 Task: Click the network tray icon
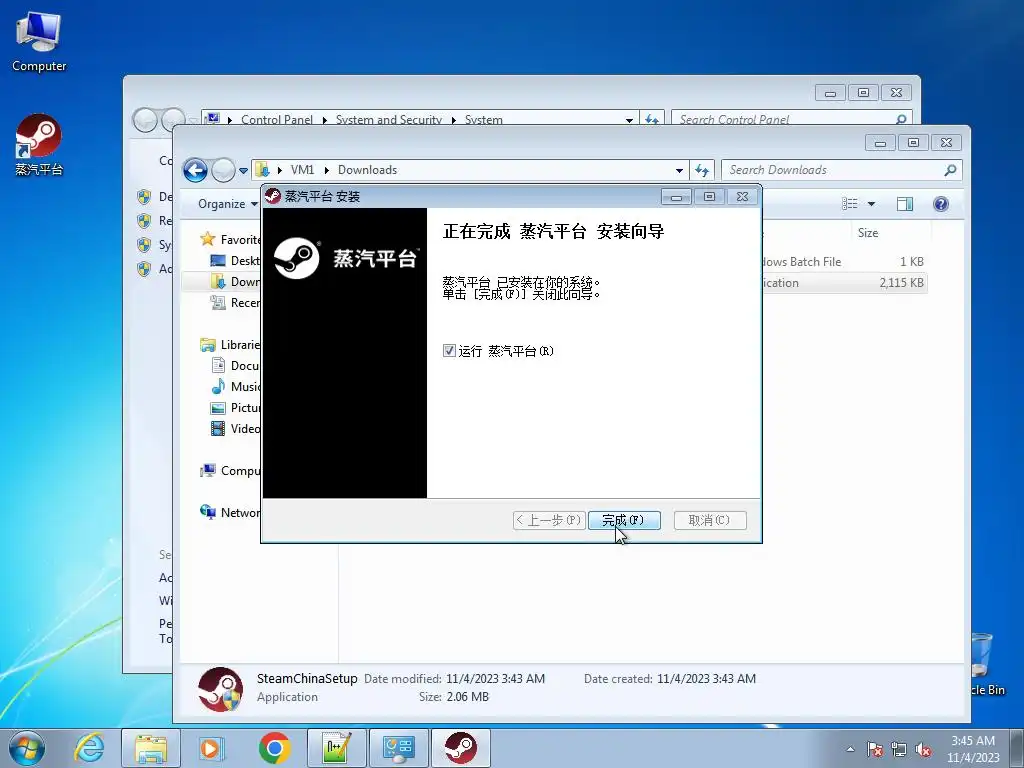(899, 749)
